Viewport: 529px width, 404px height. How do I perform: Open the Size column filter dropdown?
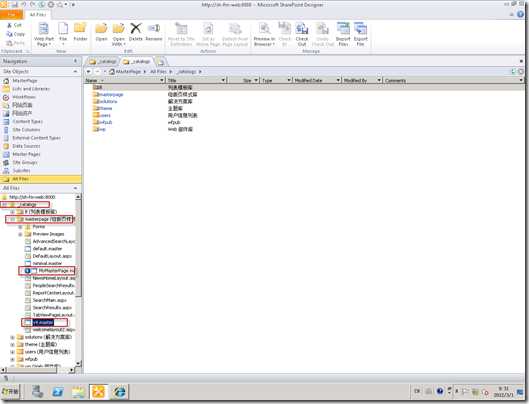pos(256,80)
